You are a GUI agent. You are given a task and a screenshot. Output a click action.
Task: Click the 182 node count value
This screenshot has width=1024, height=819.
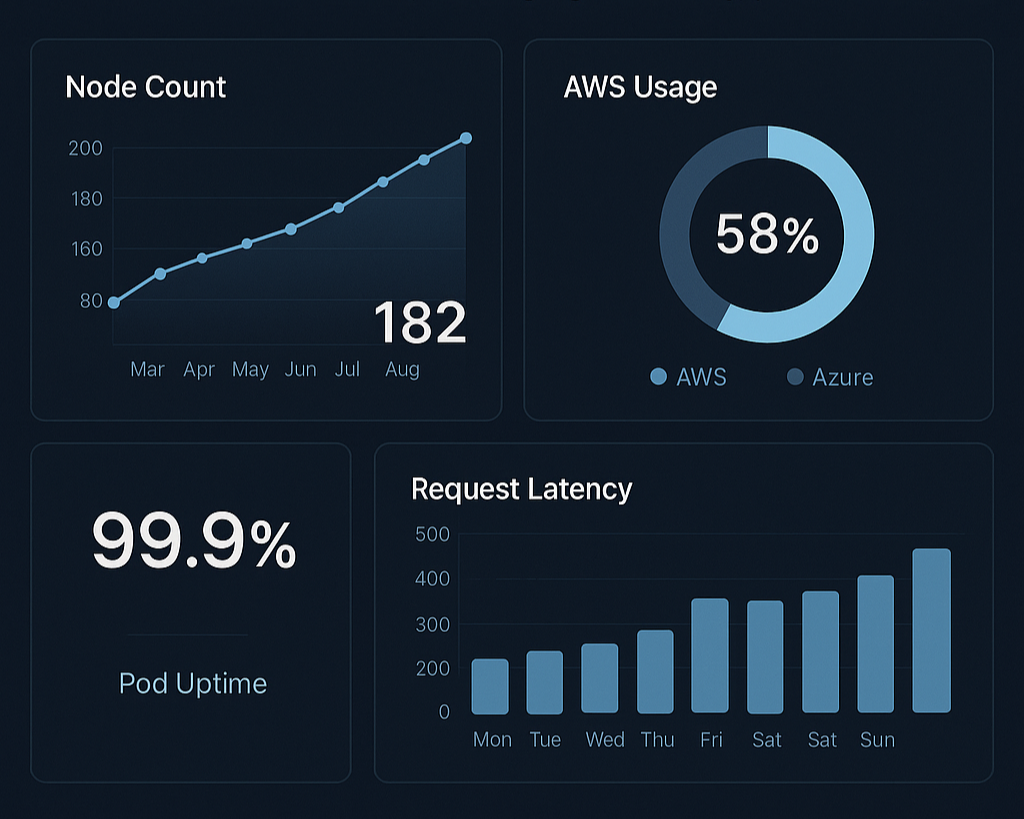pos(420,323)
